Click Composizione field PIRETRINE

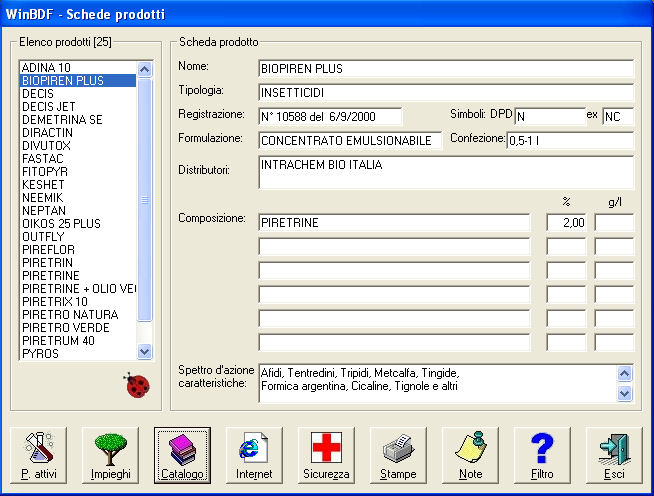coord(394,223)
